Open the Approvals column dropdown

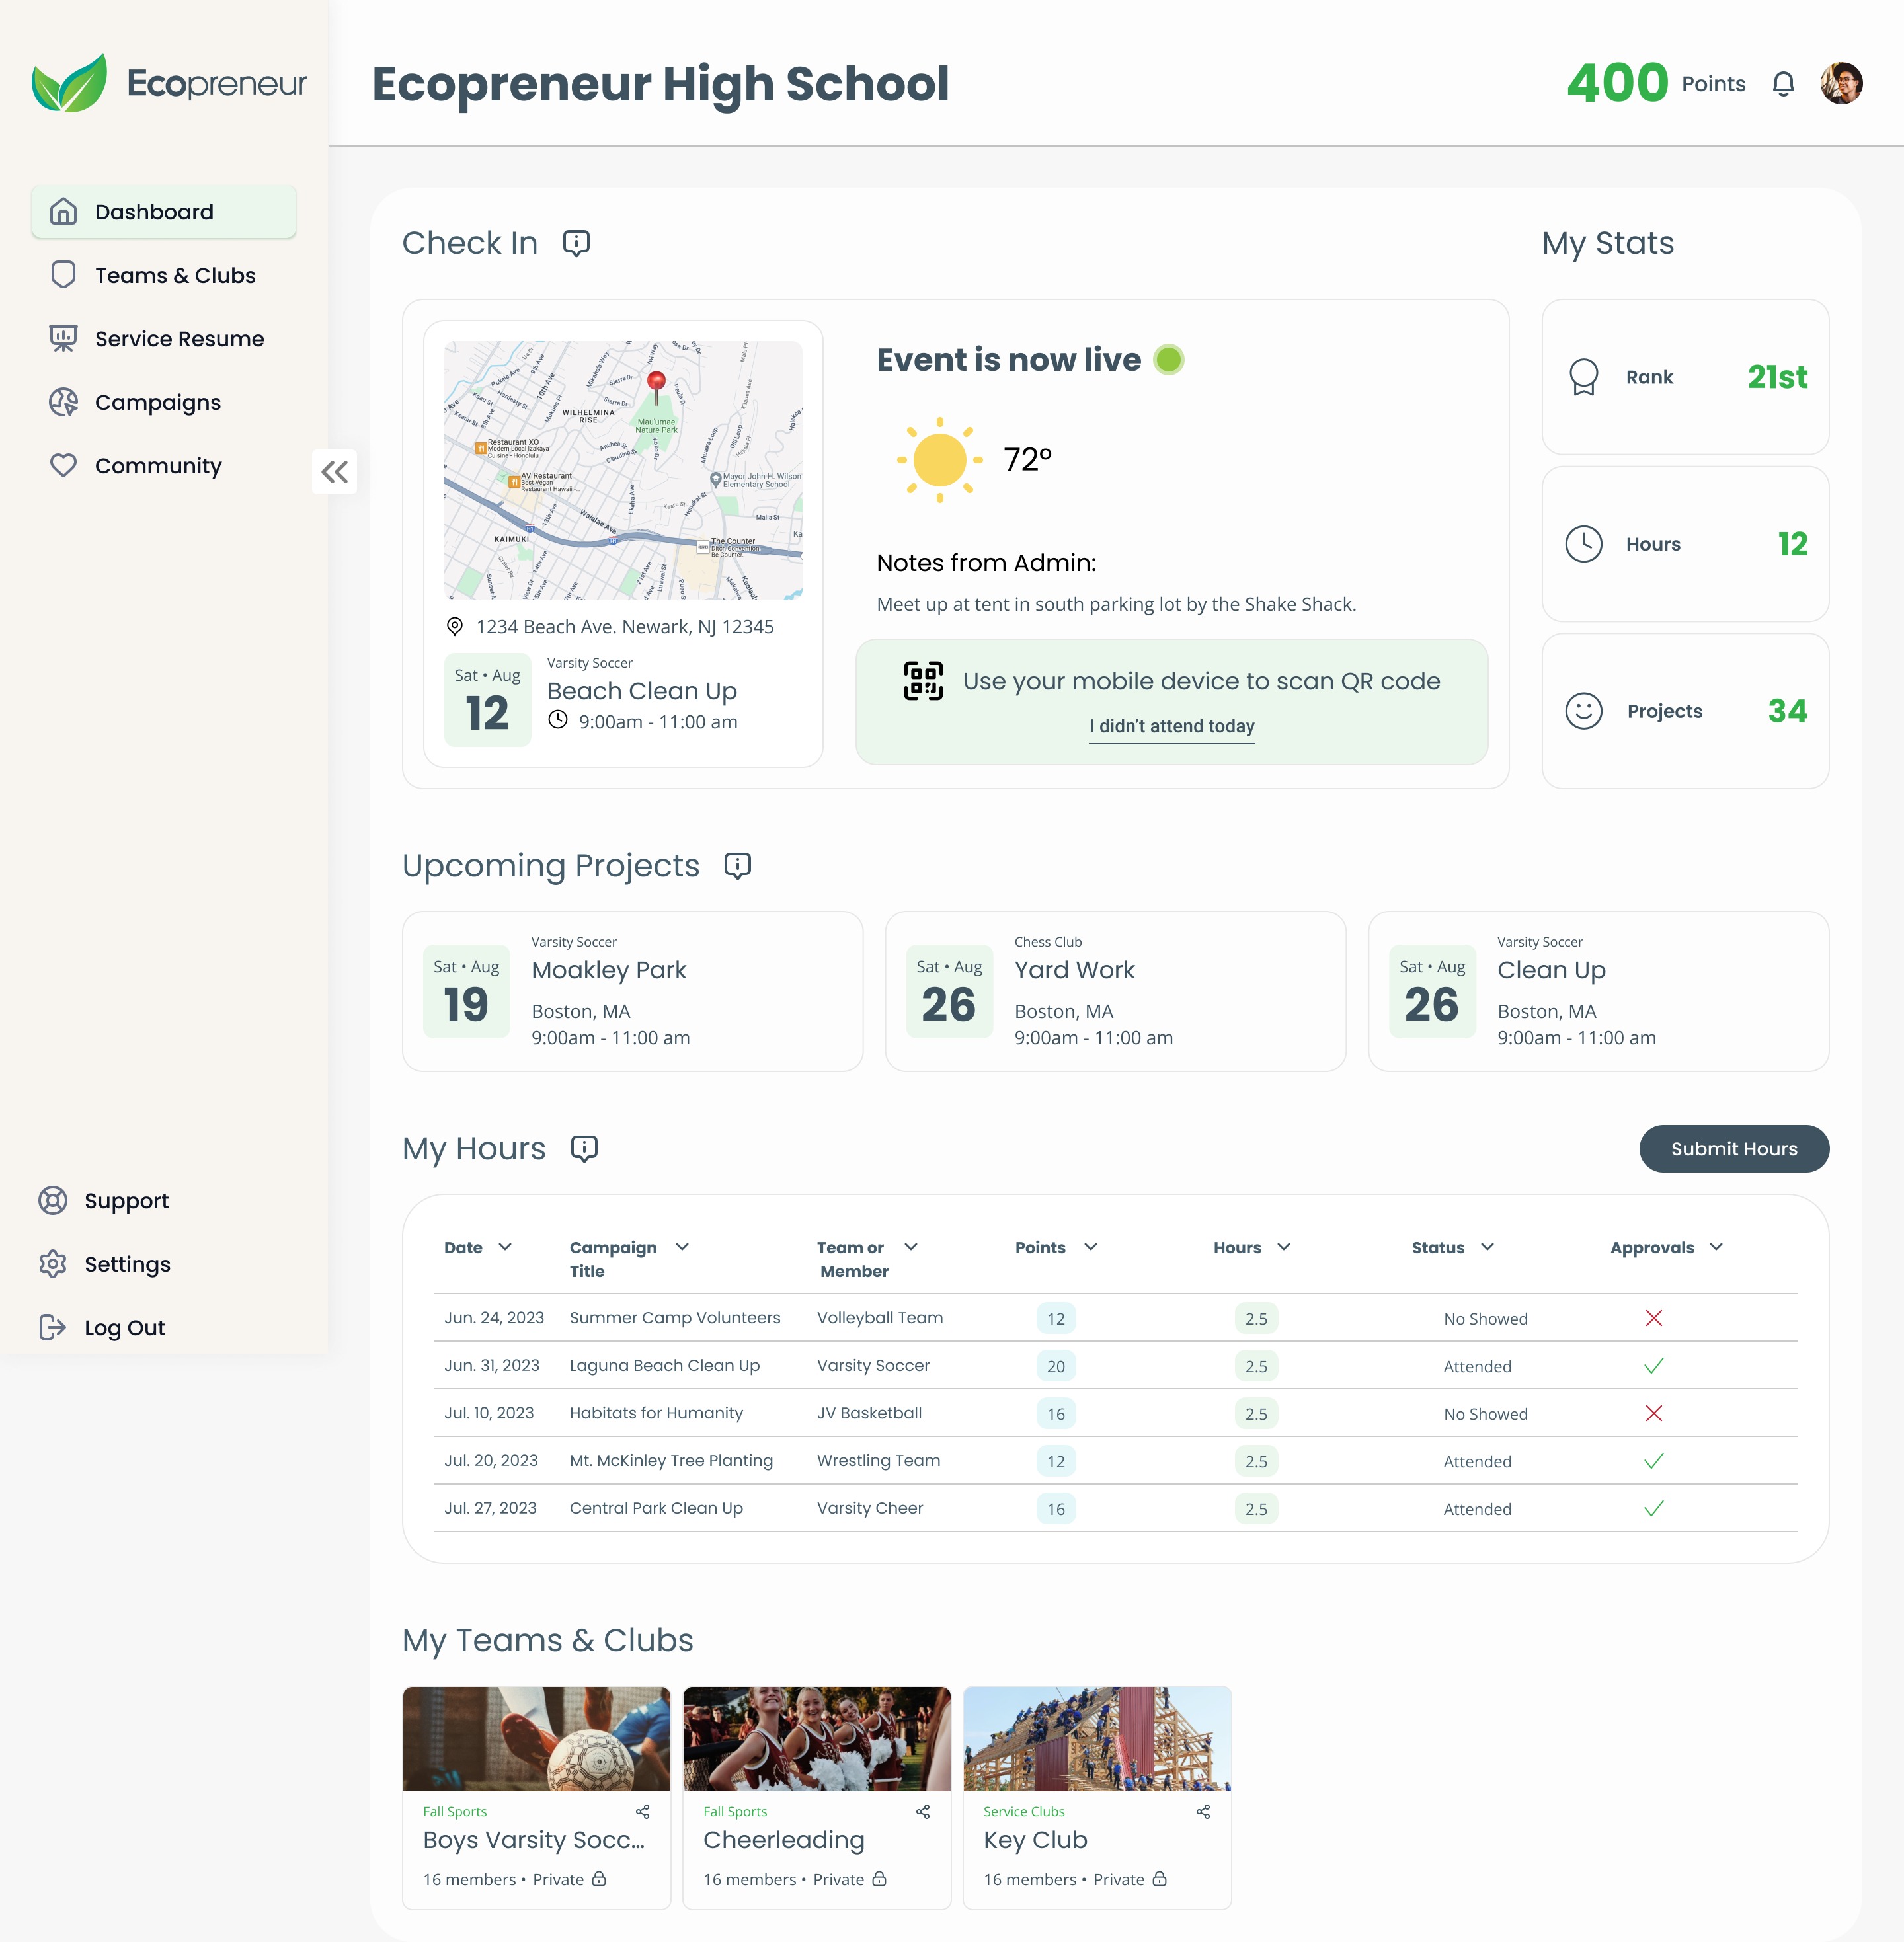coord(1716,1247)
